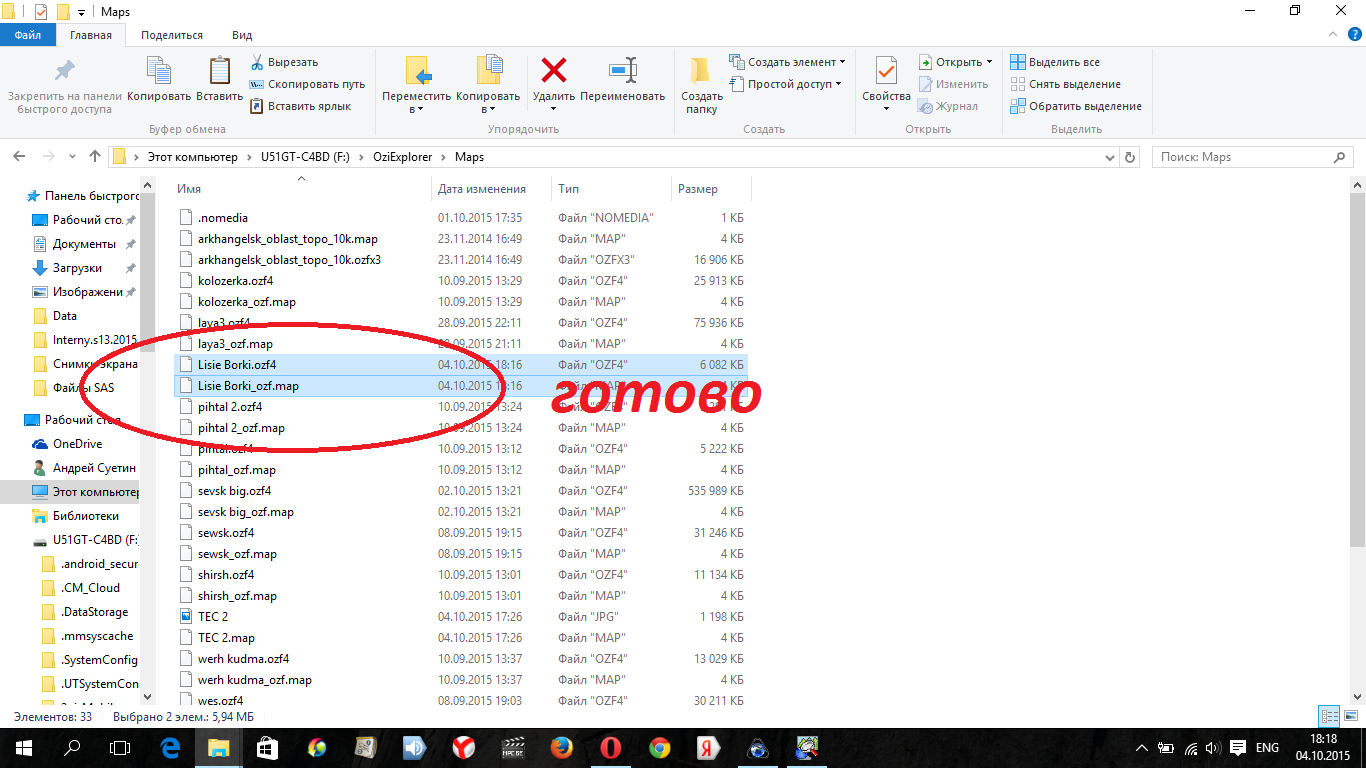Viewport: 1366px width, 768px height.
Task: Open Properties (Свойства) icon in ribbon
Action: (886, 72)
